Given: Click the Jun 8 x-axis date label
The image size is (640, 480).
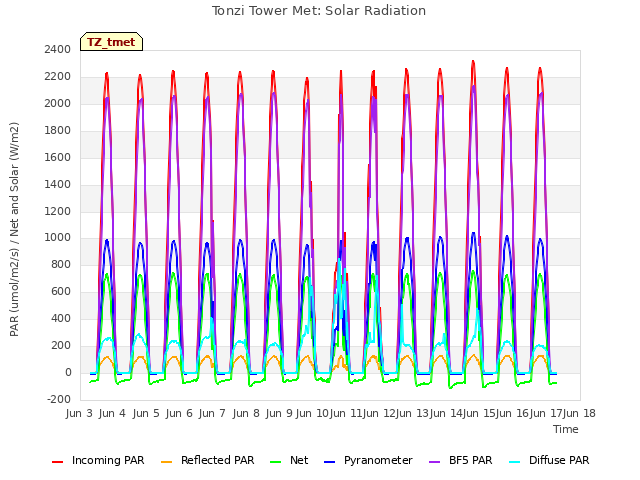Looking at the screenshot, I should (x=246, y=413).
